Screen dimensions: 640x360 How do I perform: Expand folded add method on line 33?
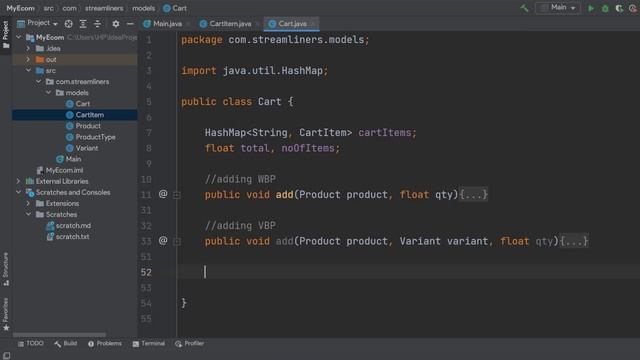coord(177,242)
